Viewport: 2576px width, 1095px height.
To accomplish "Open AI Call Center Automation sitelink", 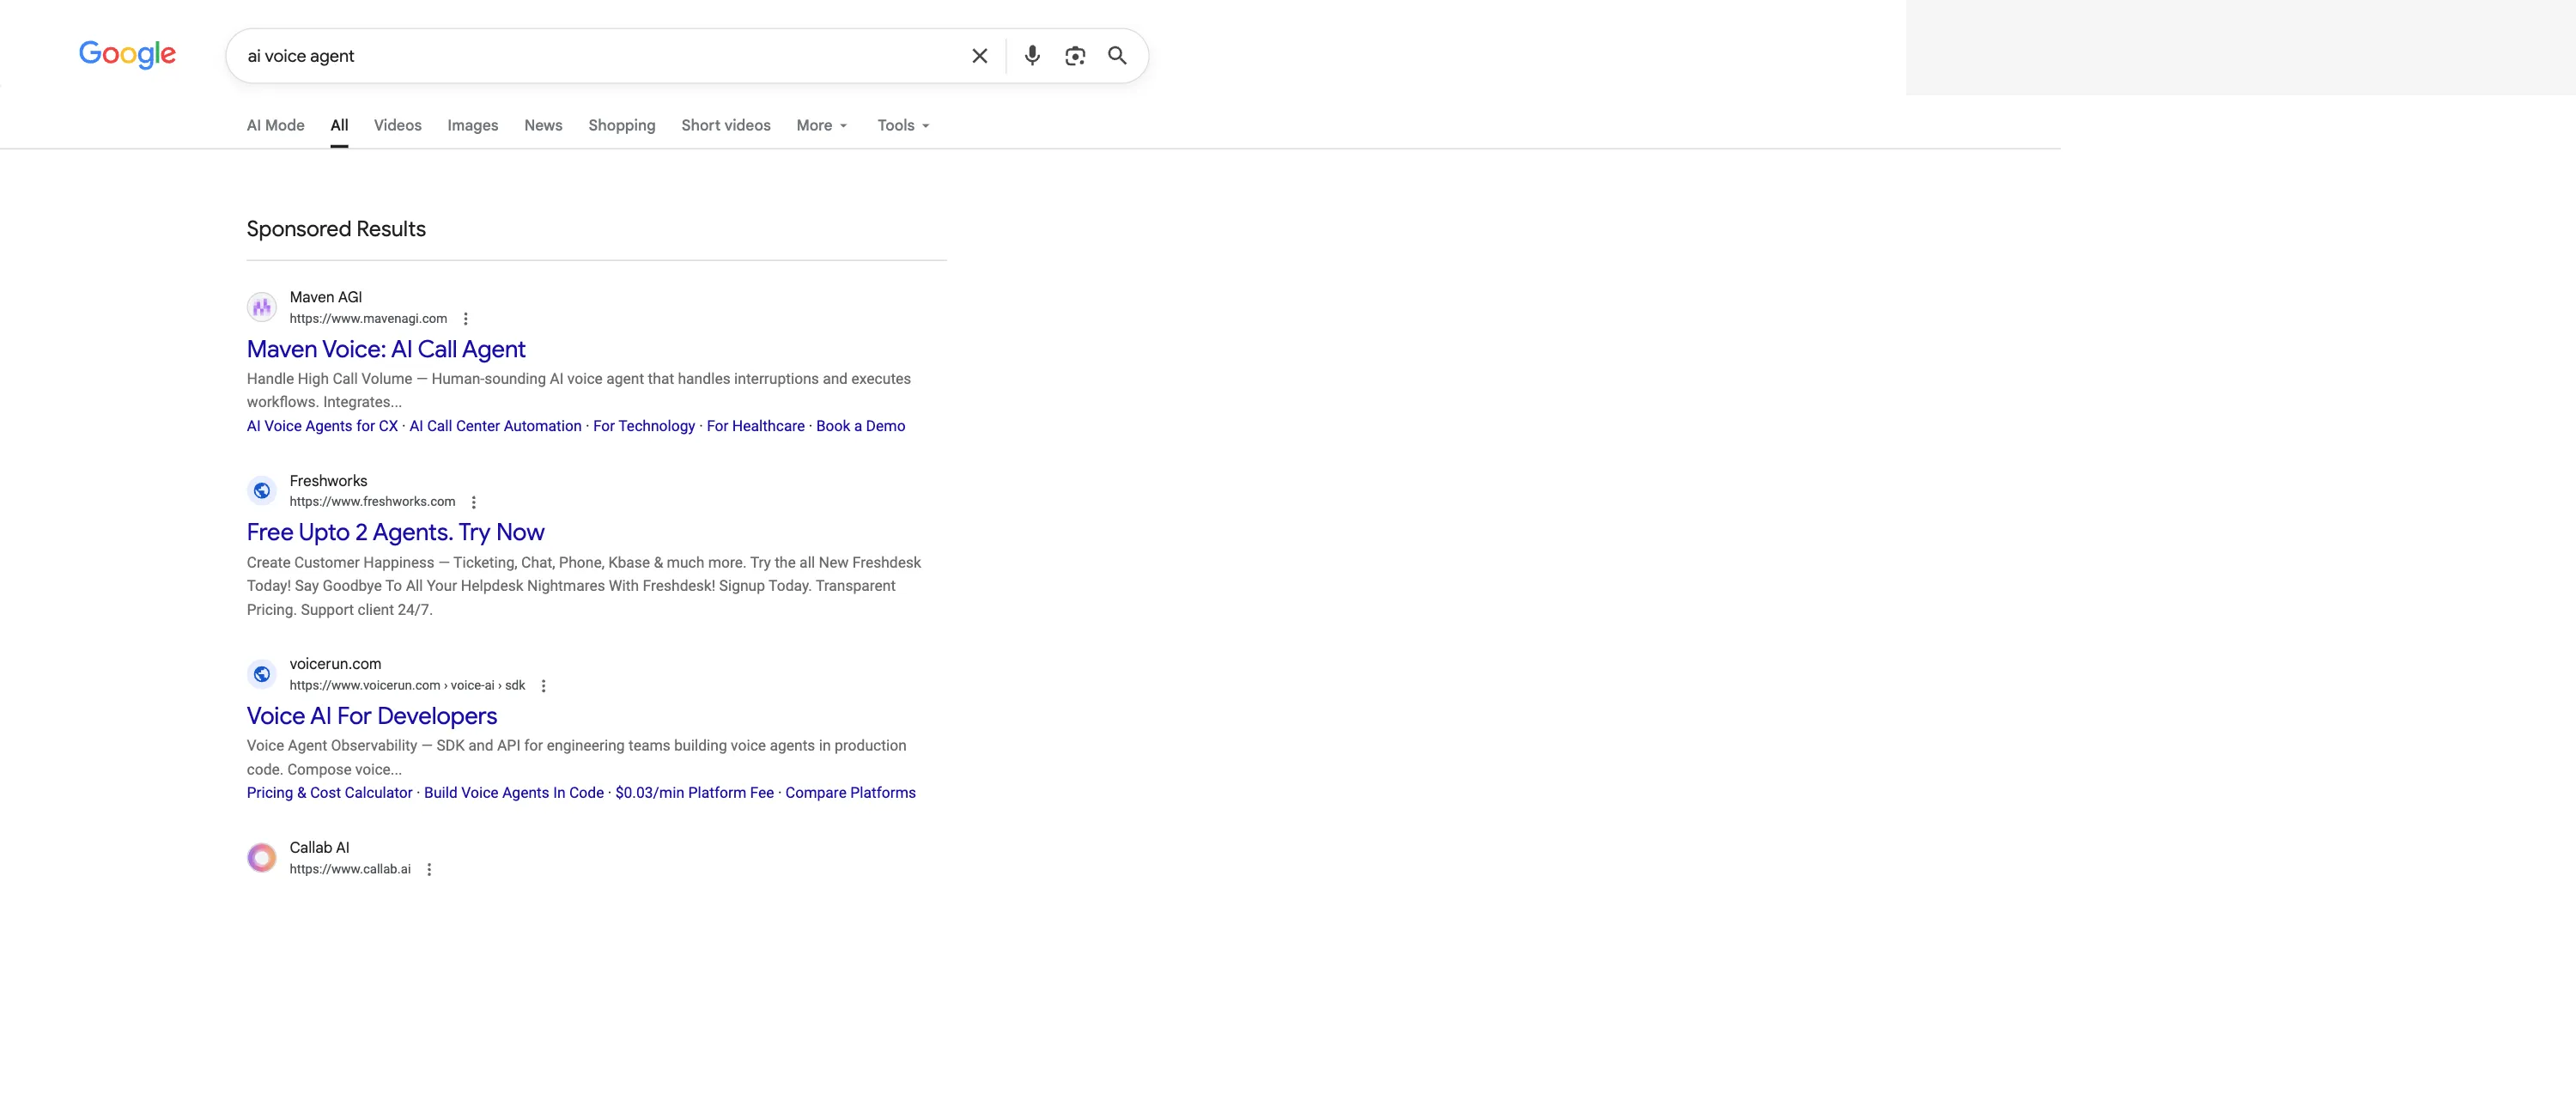I will (x=495, y=426).
